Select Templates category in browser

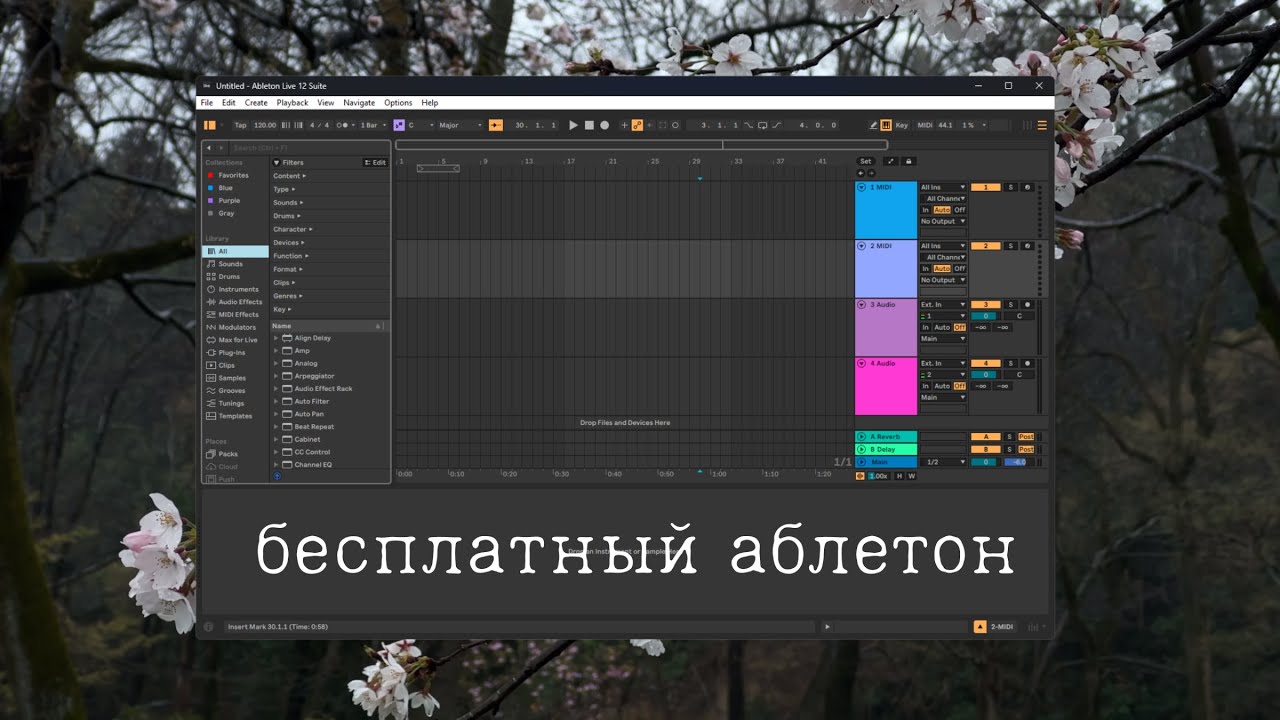(235, 416)
